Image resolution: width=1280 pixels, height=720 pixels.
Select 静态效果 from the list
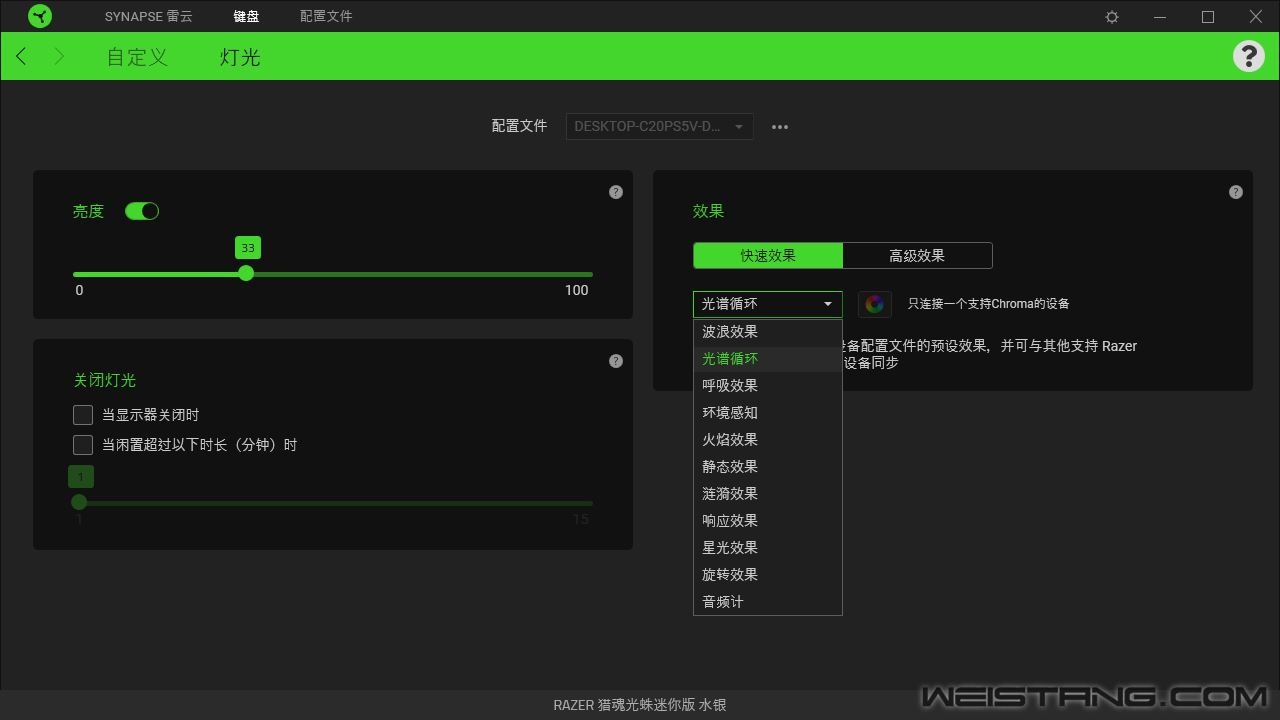pyautogui.click(x=768, y=467)
